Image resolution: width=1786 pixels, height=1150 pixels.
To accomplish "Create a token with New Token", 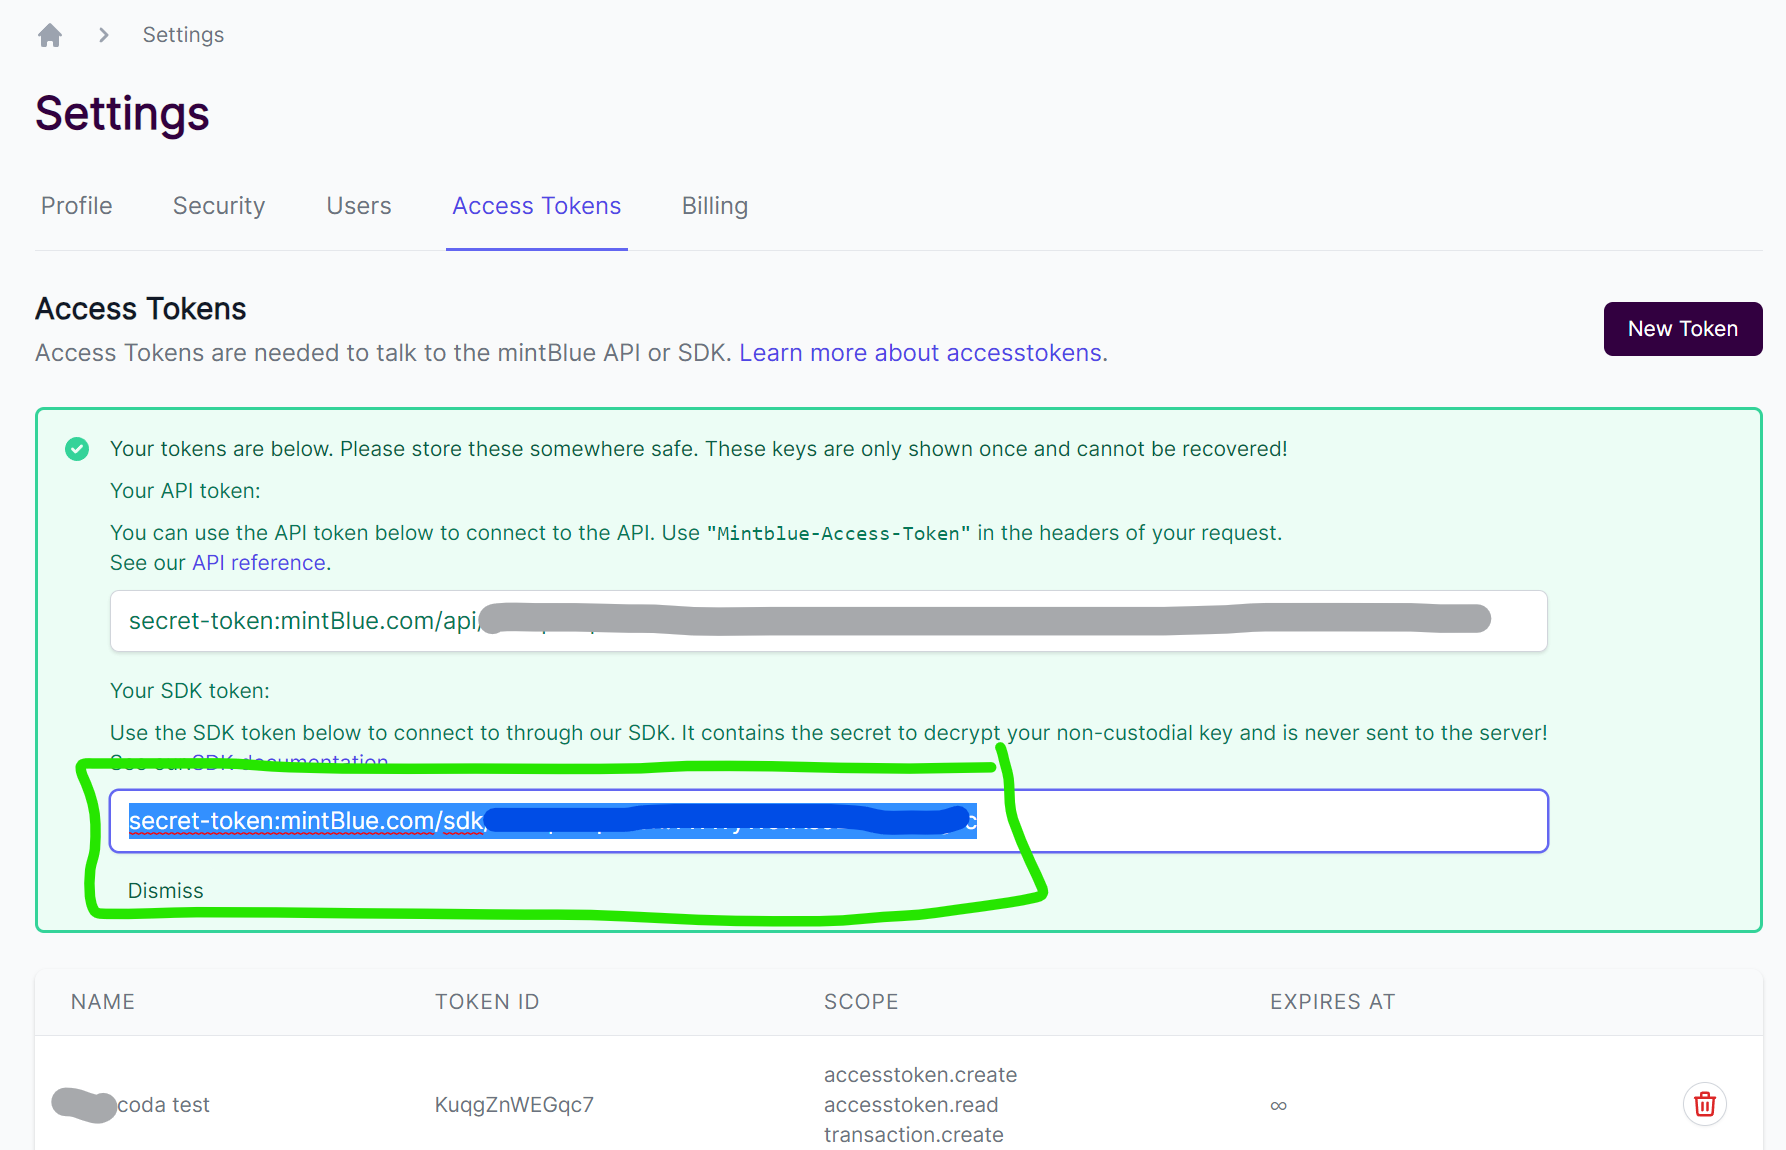I will (1683, 329).
